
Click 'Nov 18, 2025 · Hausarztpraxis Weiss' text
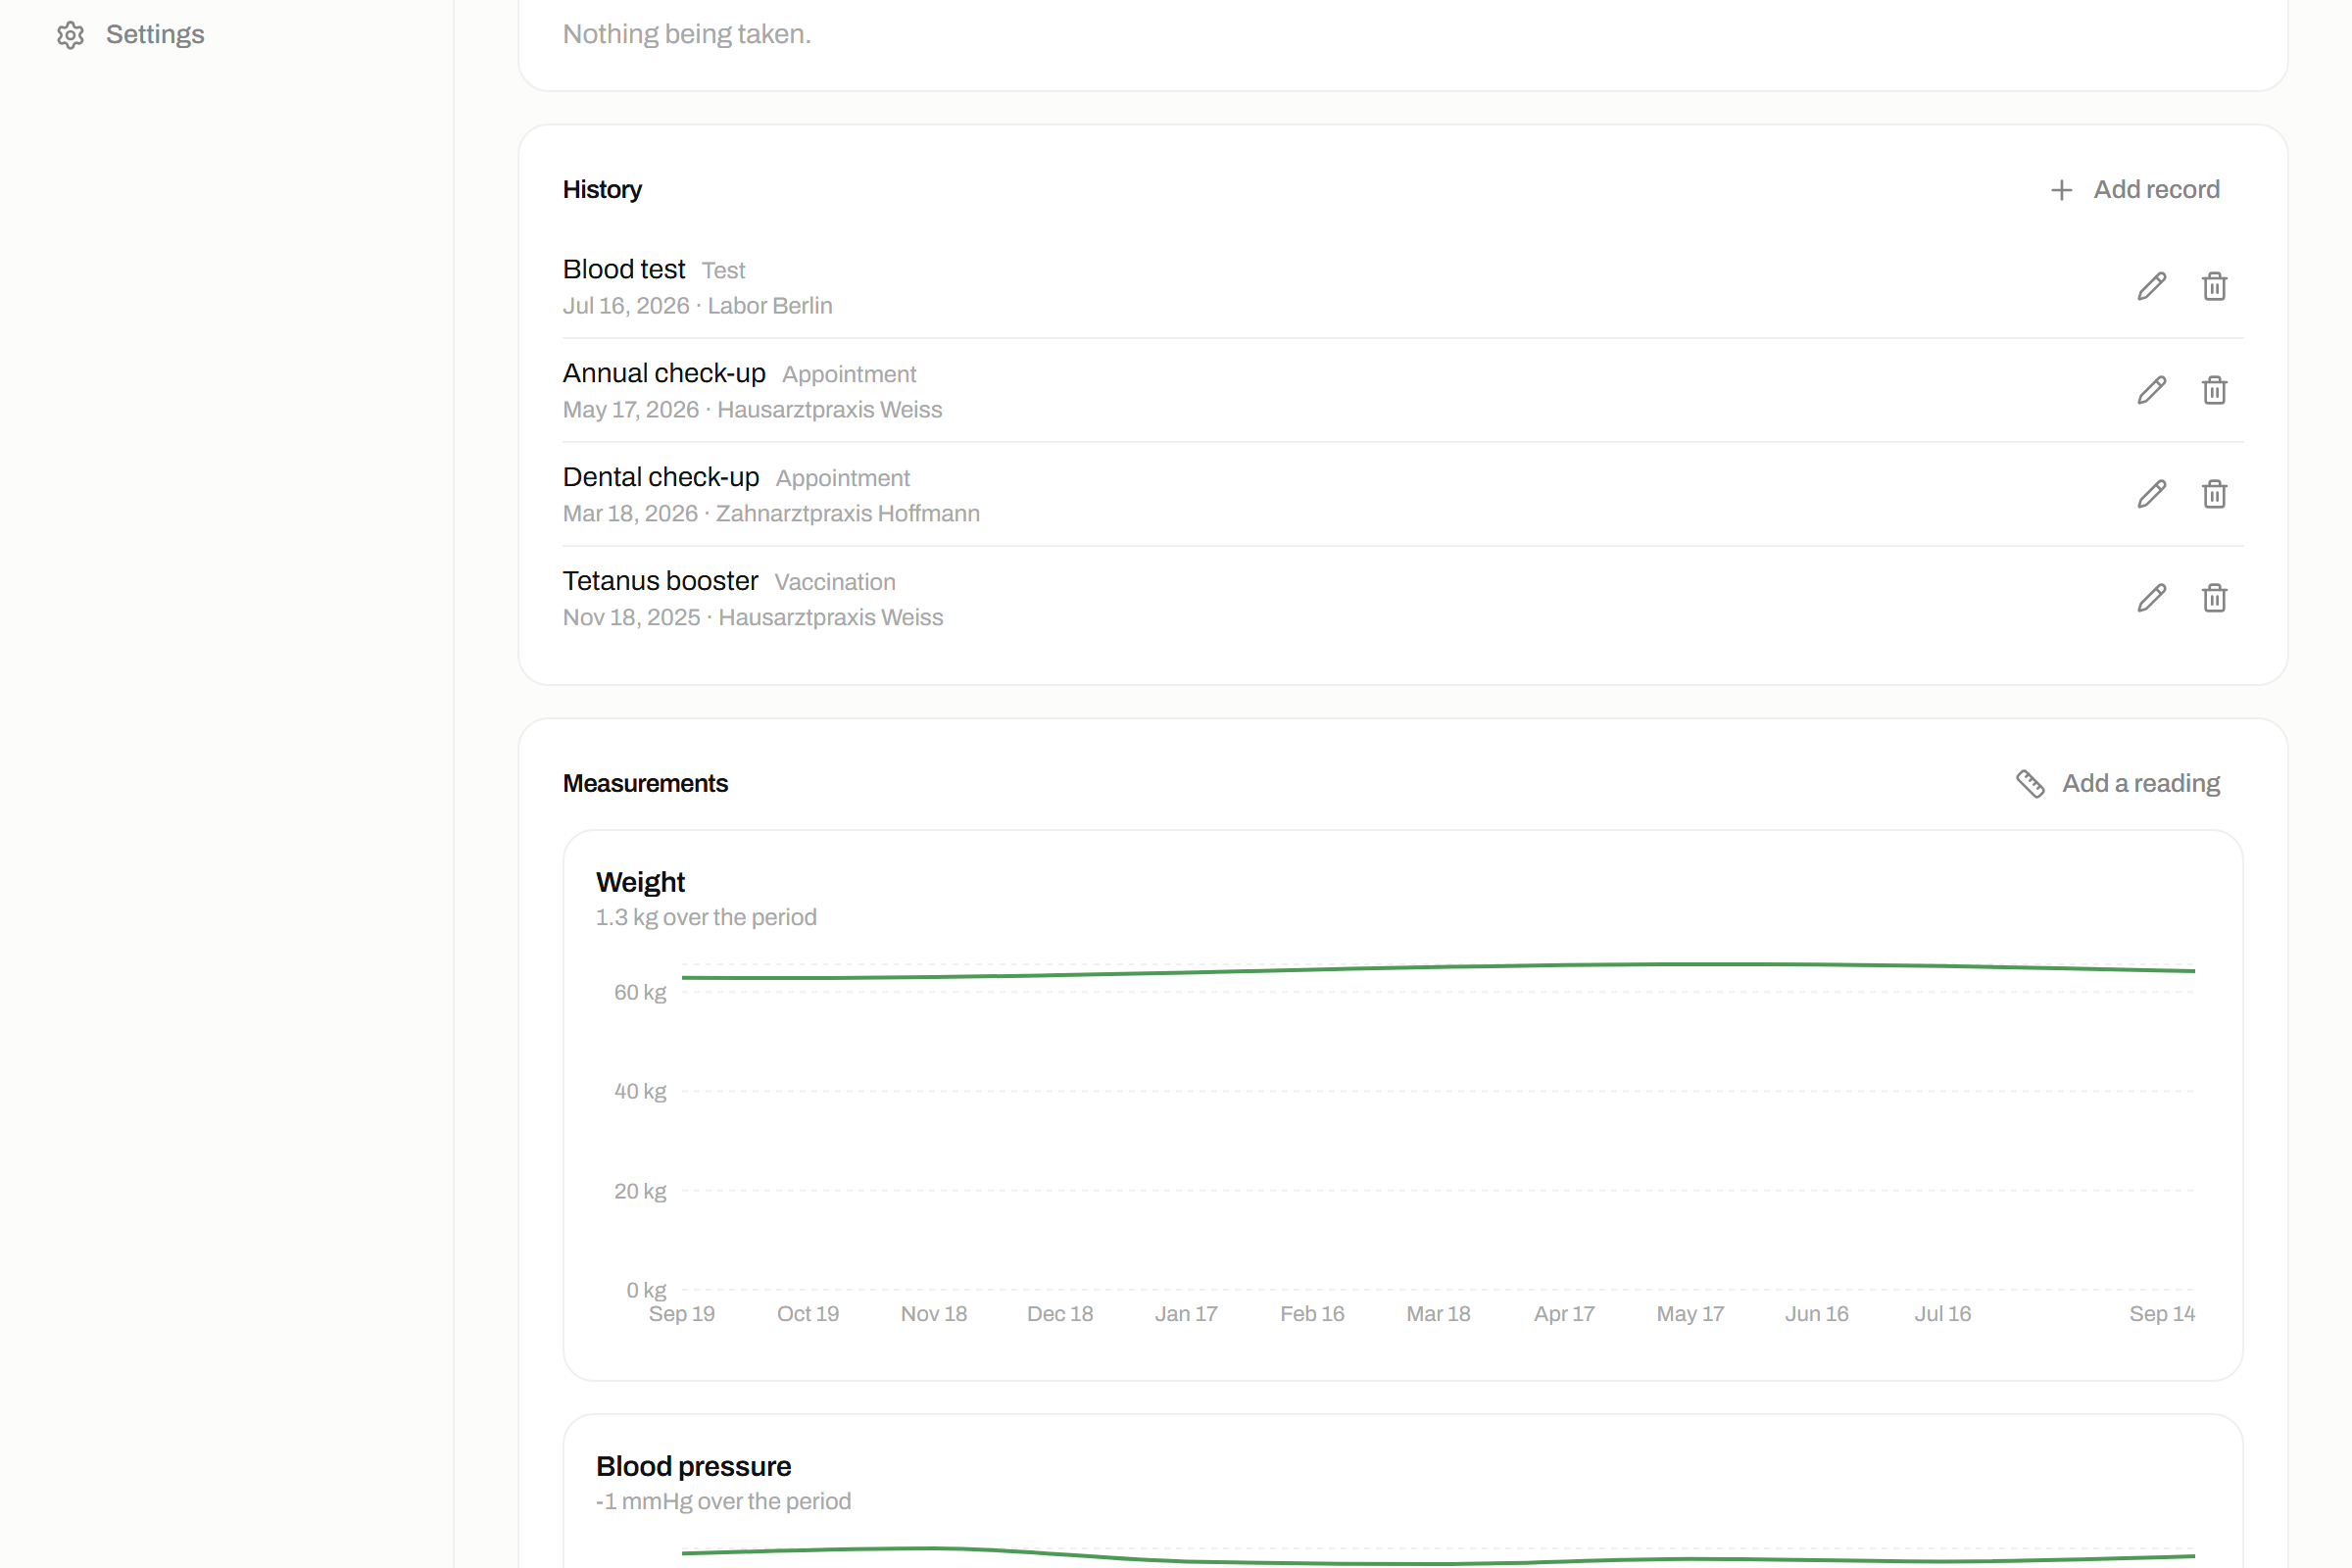(753, 618)
